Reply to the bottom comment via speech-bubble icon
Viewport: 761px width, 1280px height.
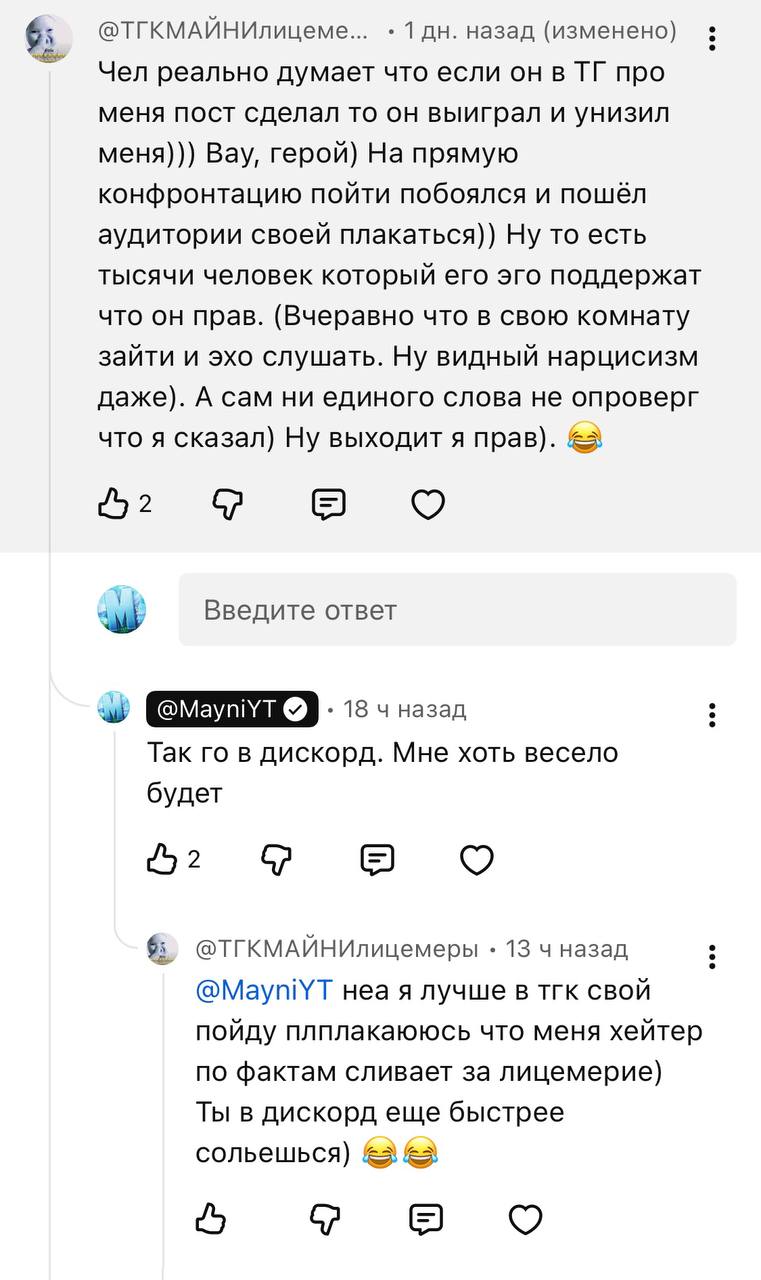click(x=426, y=1218)
